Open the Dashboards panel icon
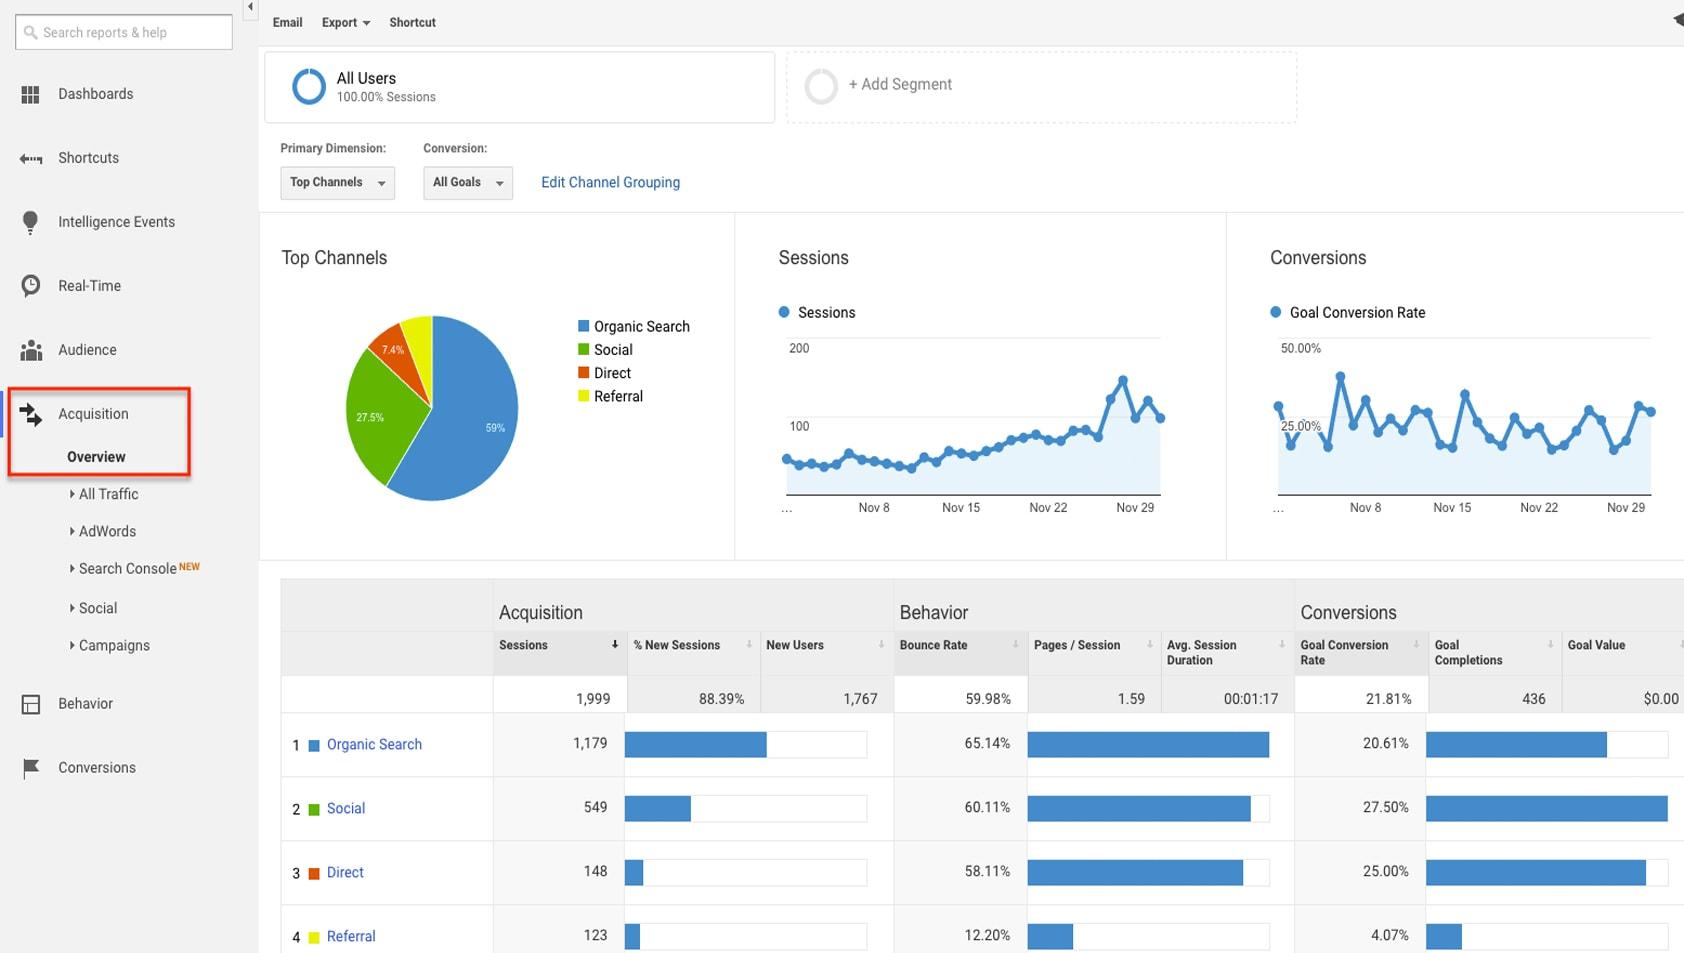The width and height of the screenshot is (1684, 953). tap(30, 94)
